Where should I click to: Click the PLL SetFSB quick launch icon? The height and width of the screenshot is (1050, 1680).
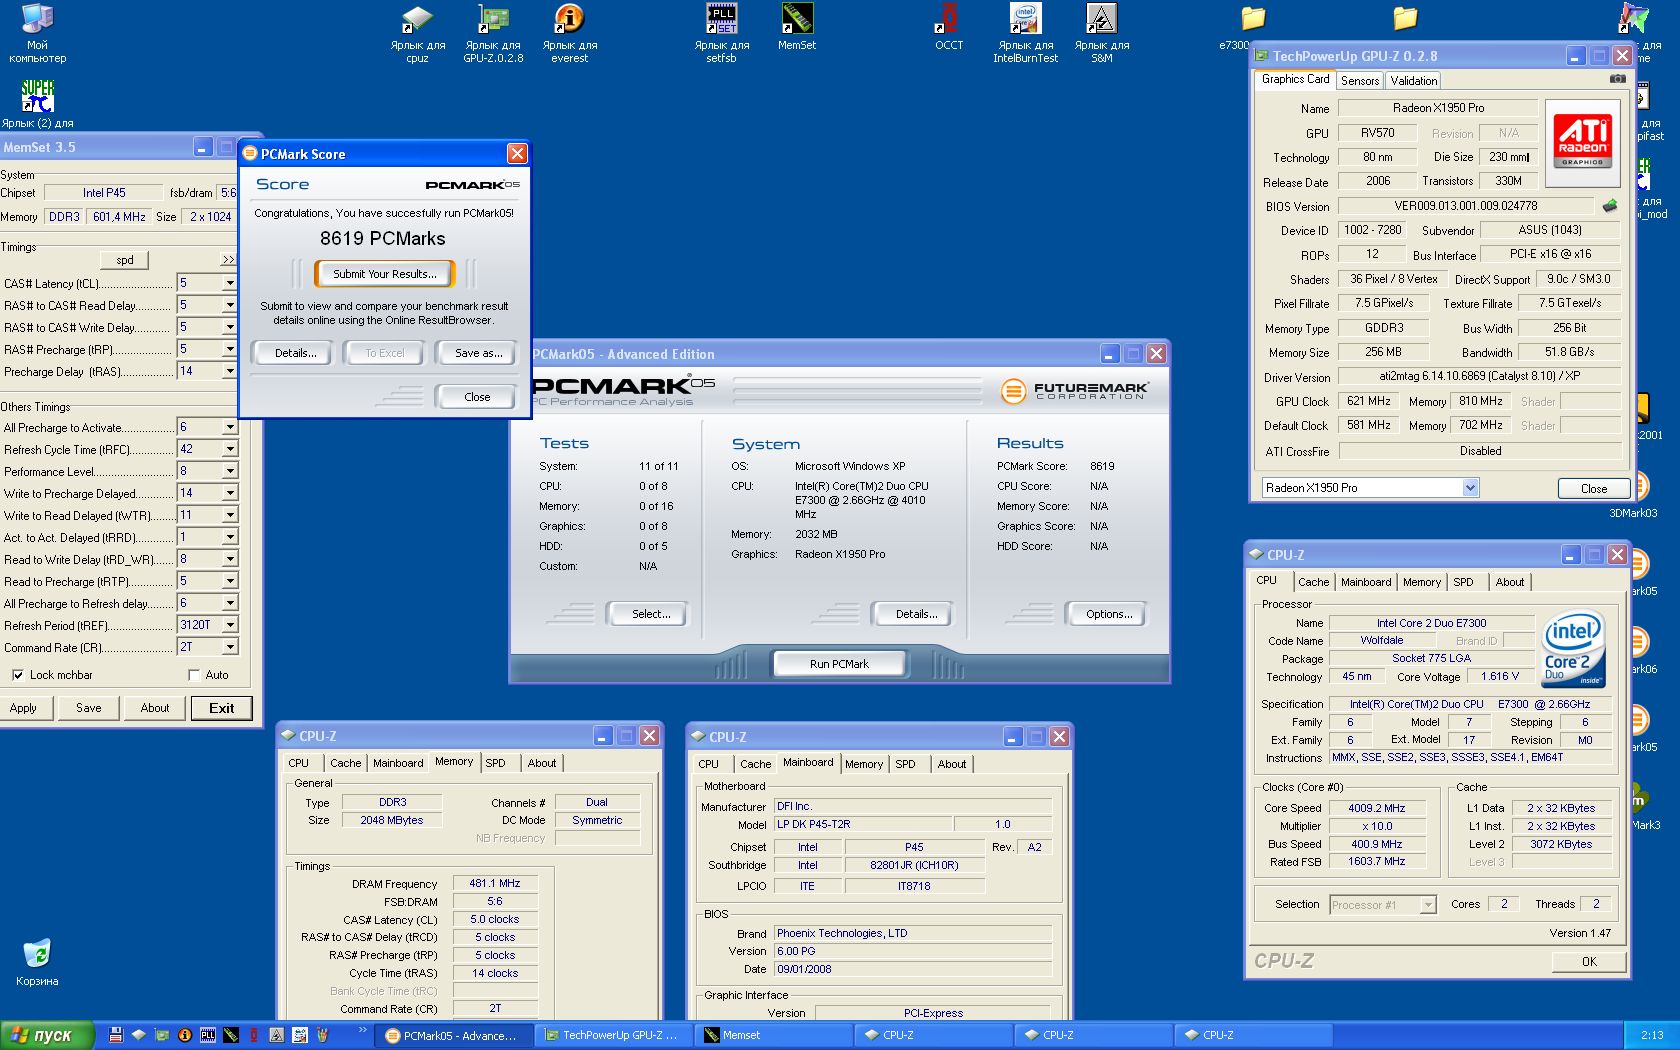(207, 1035)
